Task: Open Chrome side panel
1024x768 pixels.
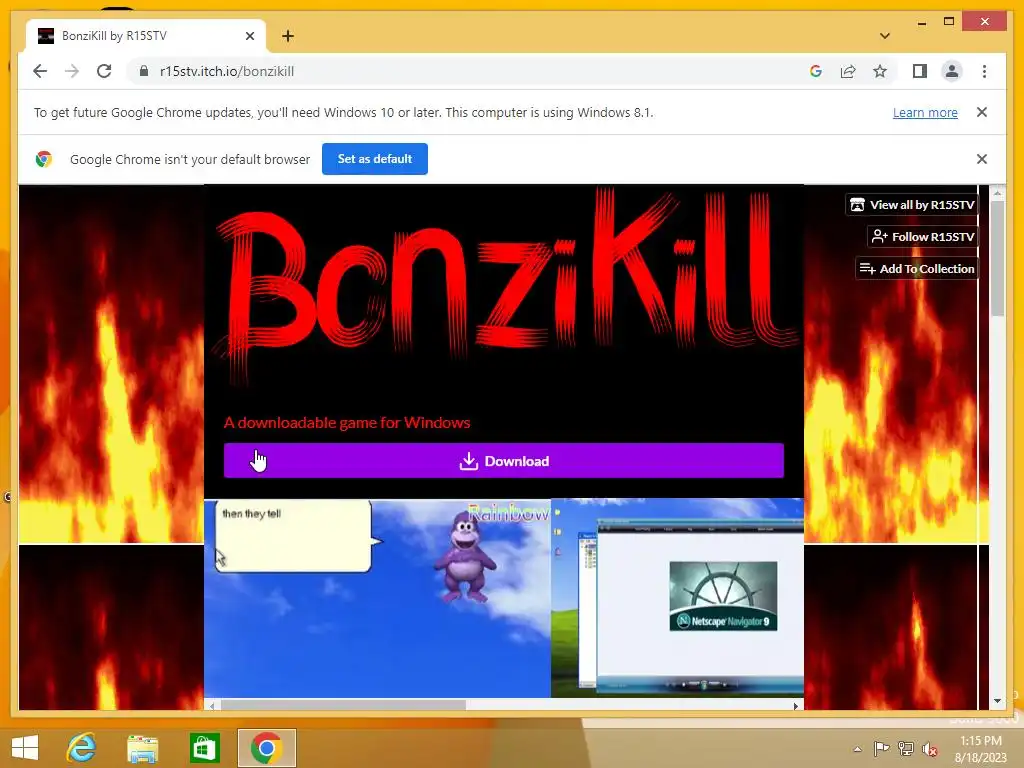Action: [x=920, y=71]
